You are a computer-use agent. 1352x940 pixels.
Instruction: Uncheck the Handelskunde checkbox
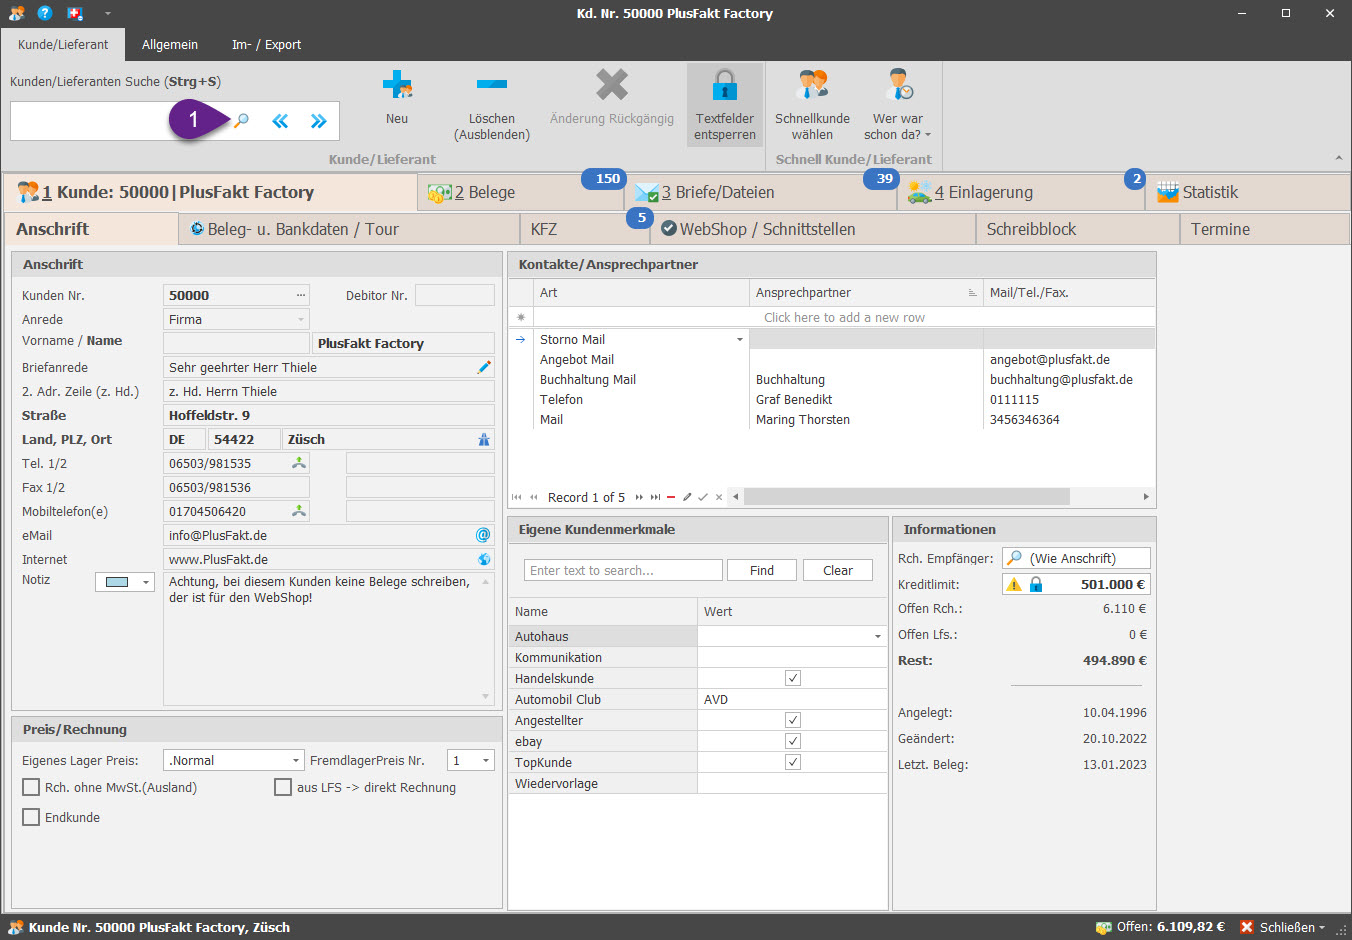pos(793,679)
